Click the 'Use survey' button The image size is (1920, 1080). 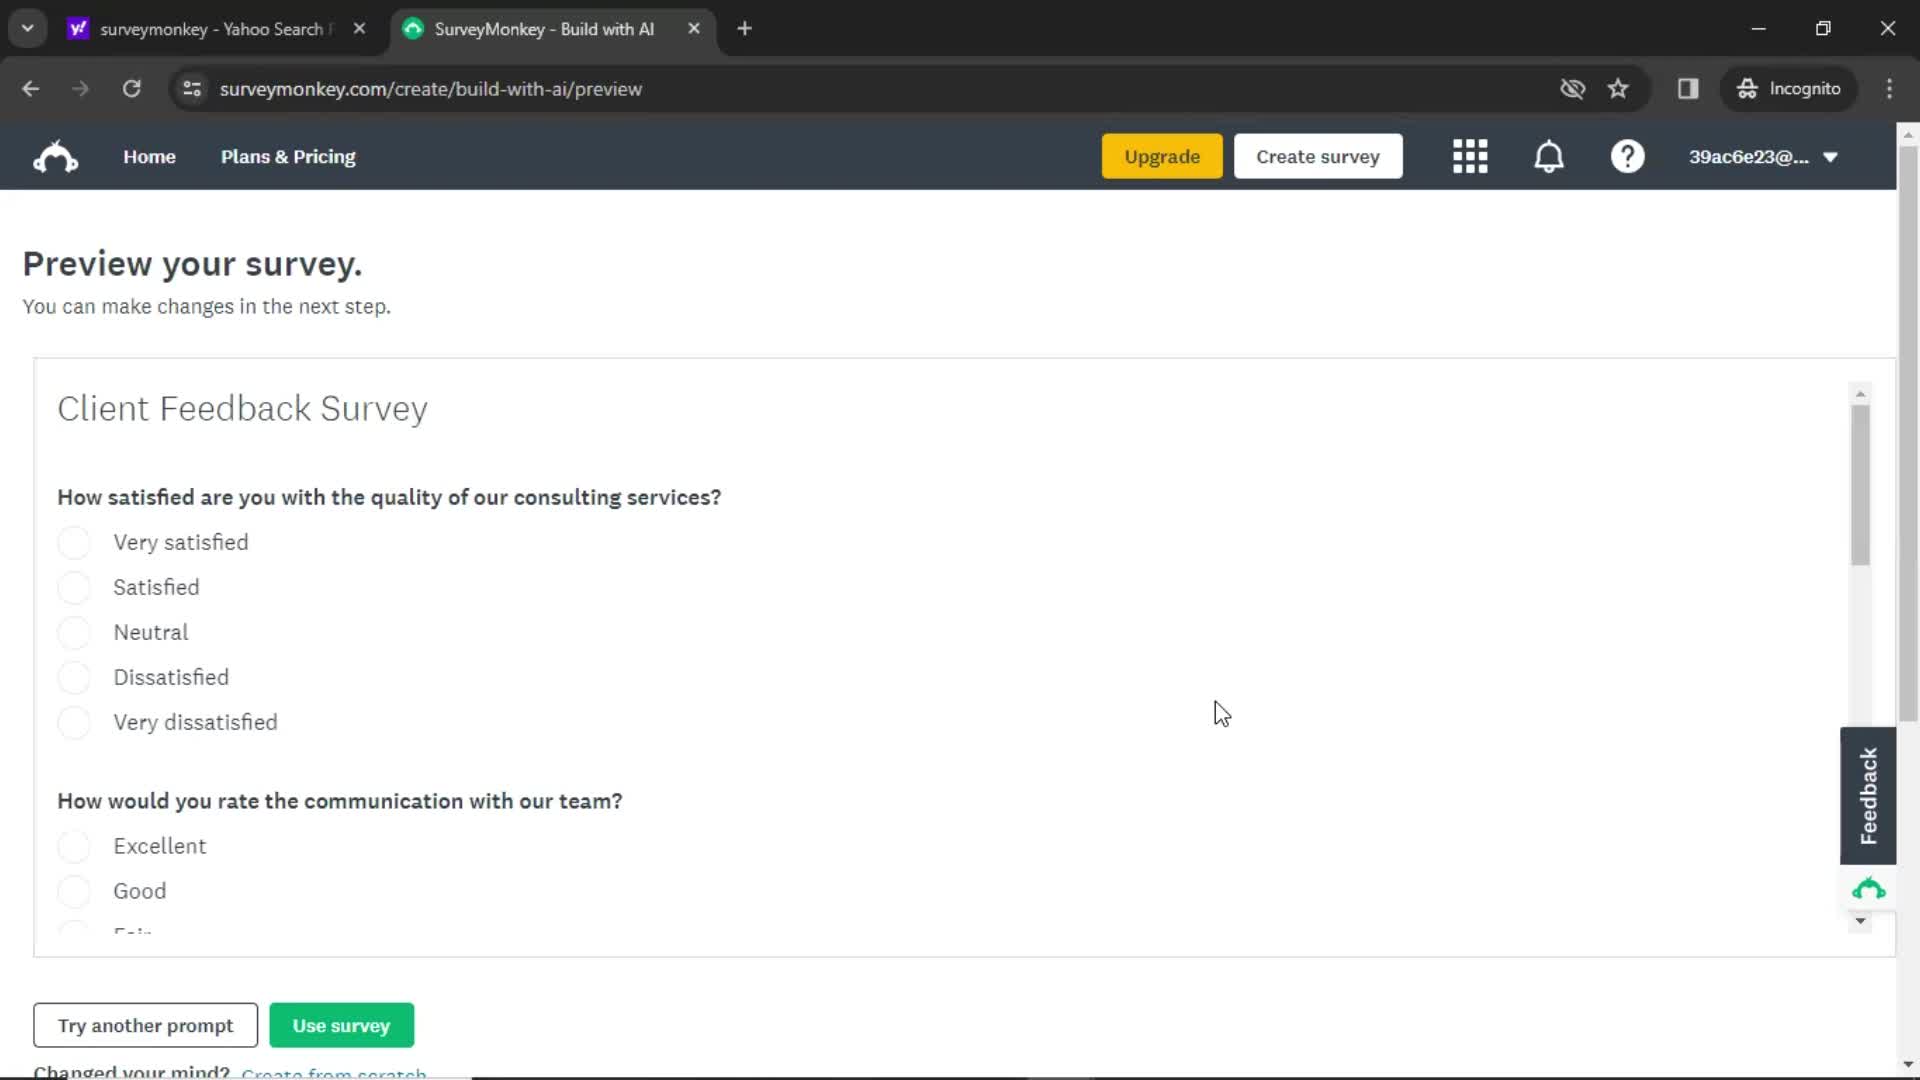(342, 1025)
